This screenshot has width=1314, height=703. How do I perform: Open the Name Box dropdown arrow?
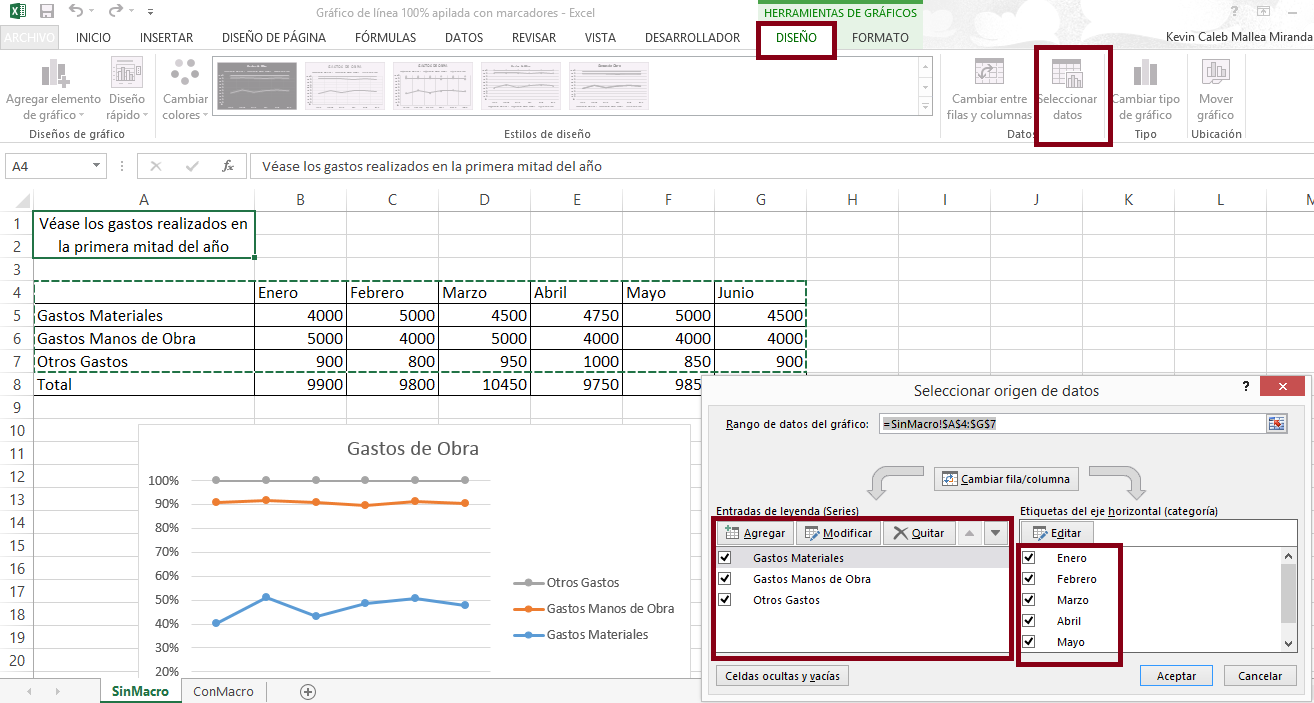tap(97, 166)
